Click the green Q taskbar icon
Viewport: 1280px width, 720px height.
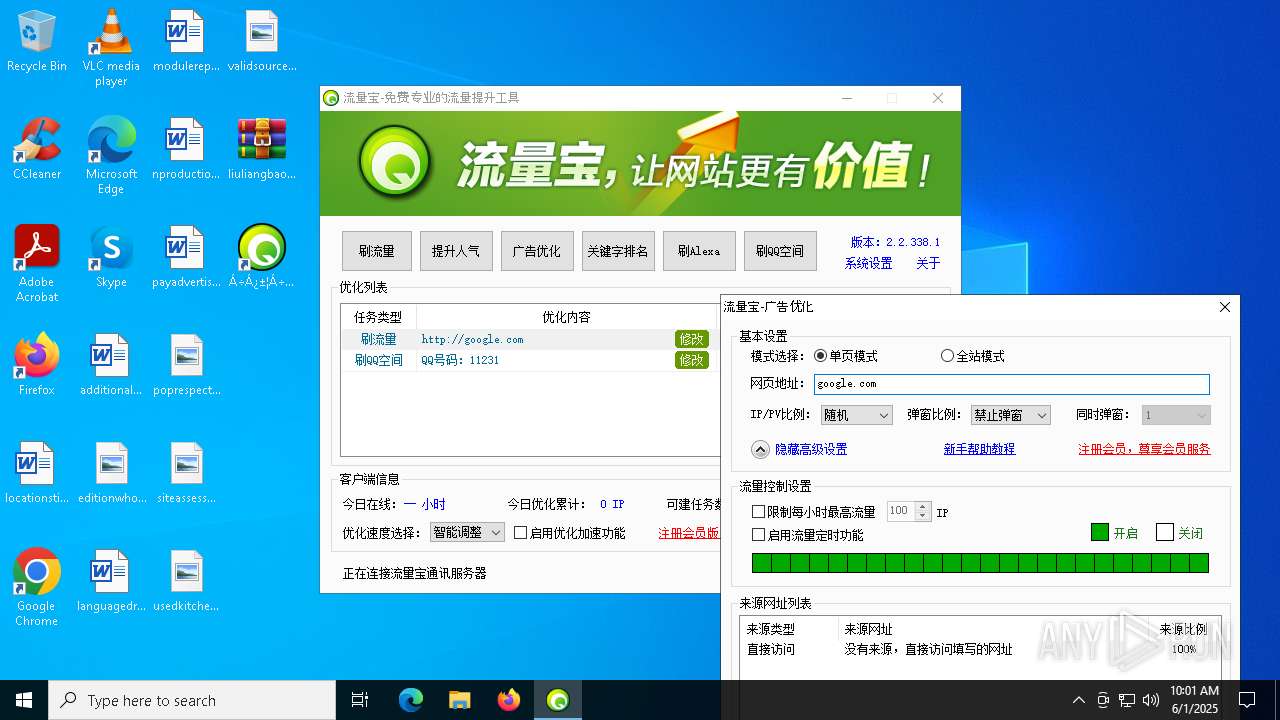tap(558, 700)
